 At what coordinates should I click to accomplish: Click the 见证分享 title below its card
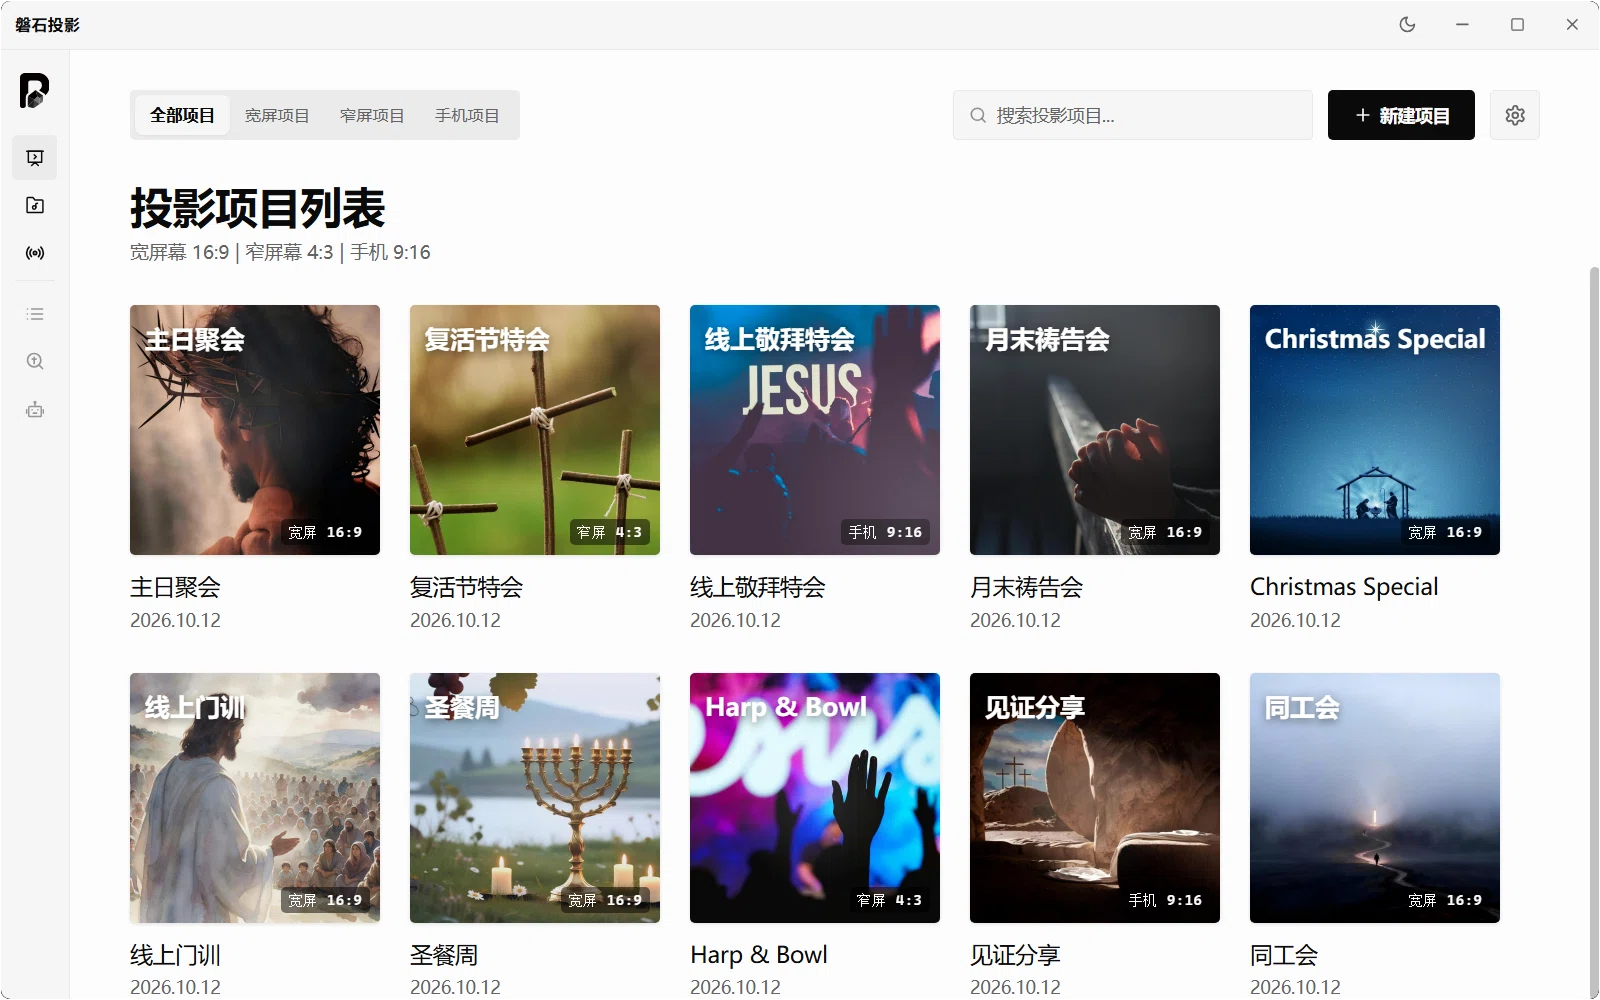click(1015, 955)
